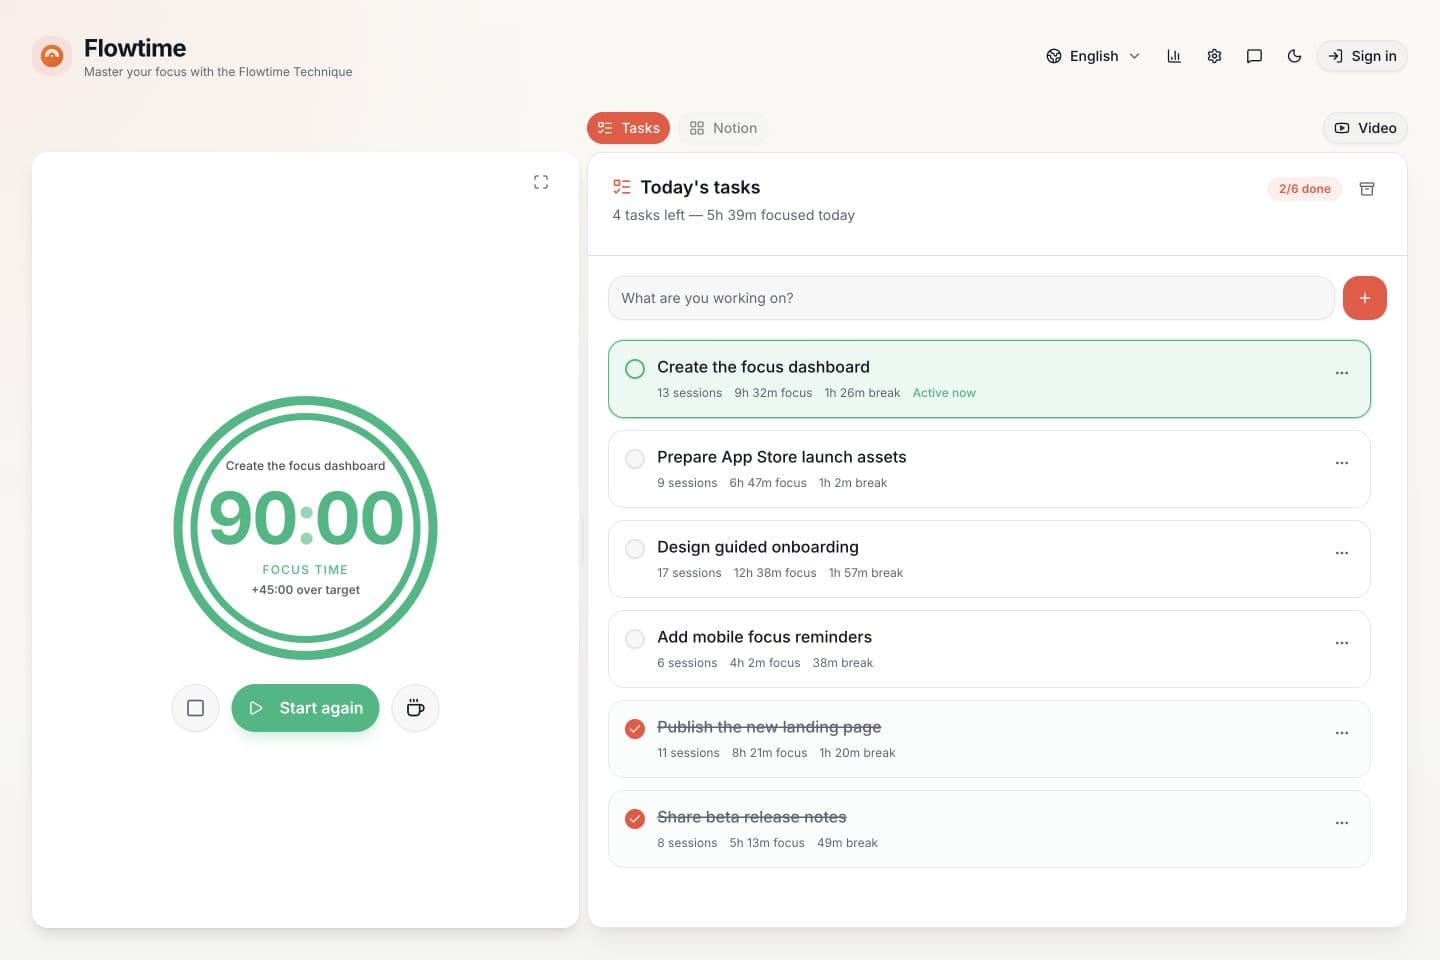This screenshot has height=960, width=1440.
Task: Switch to dark mode moon icon
Action: [x=1294, y=56]
